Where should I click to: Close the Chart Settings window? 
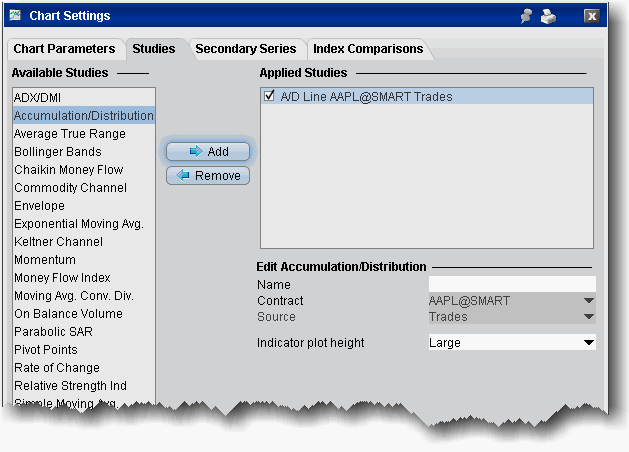click(x=592, y=17)
